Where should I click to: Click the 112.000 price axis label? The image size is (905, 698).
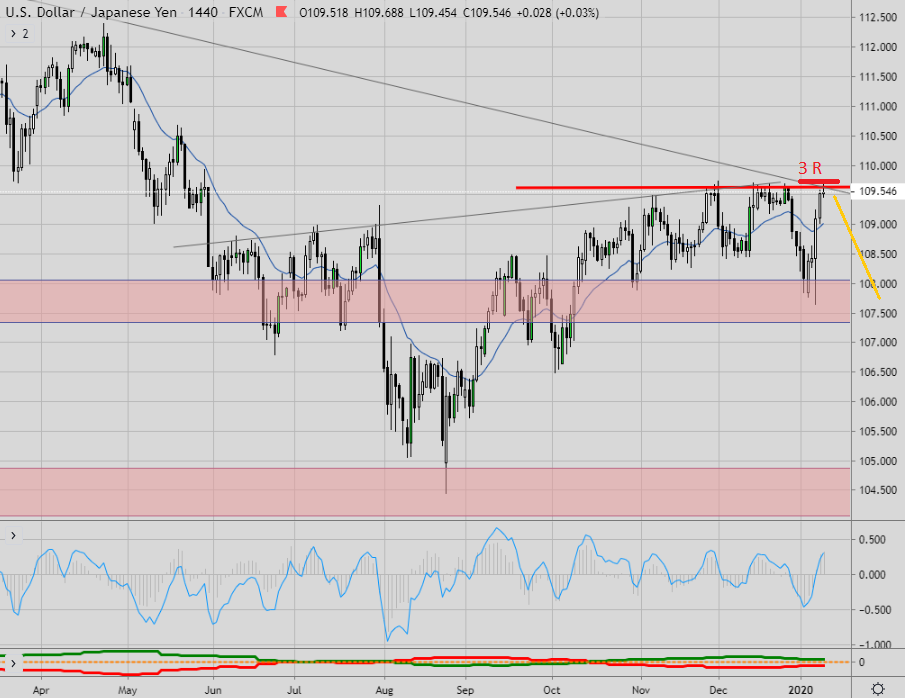point(878,47)
